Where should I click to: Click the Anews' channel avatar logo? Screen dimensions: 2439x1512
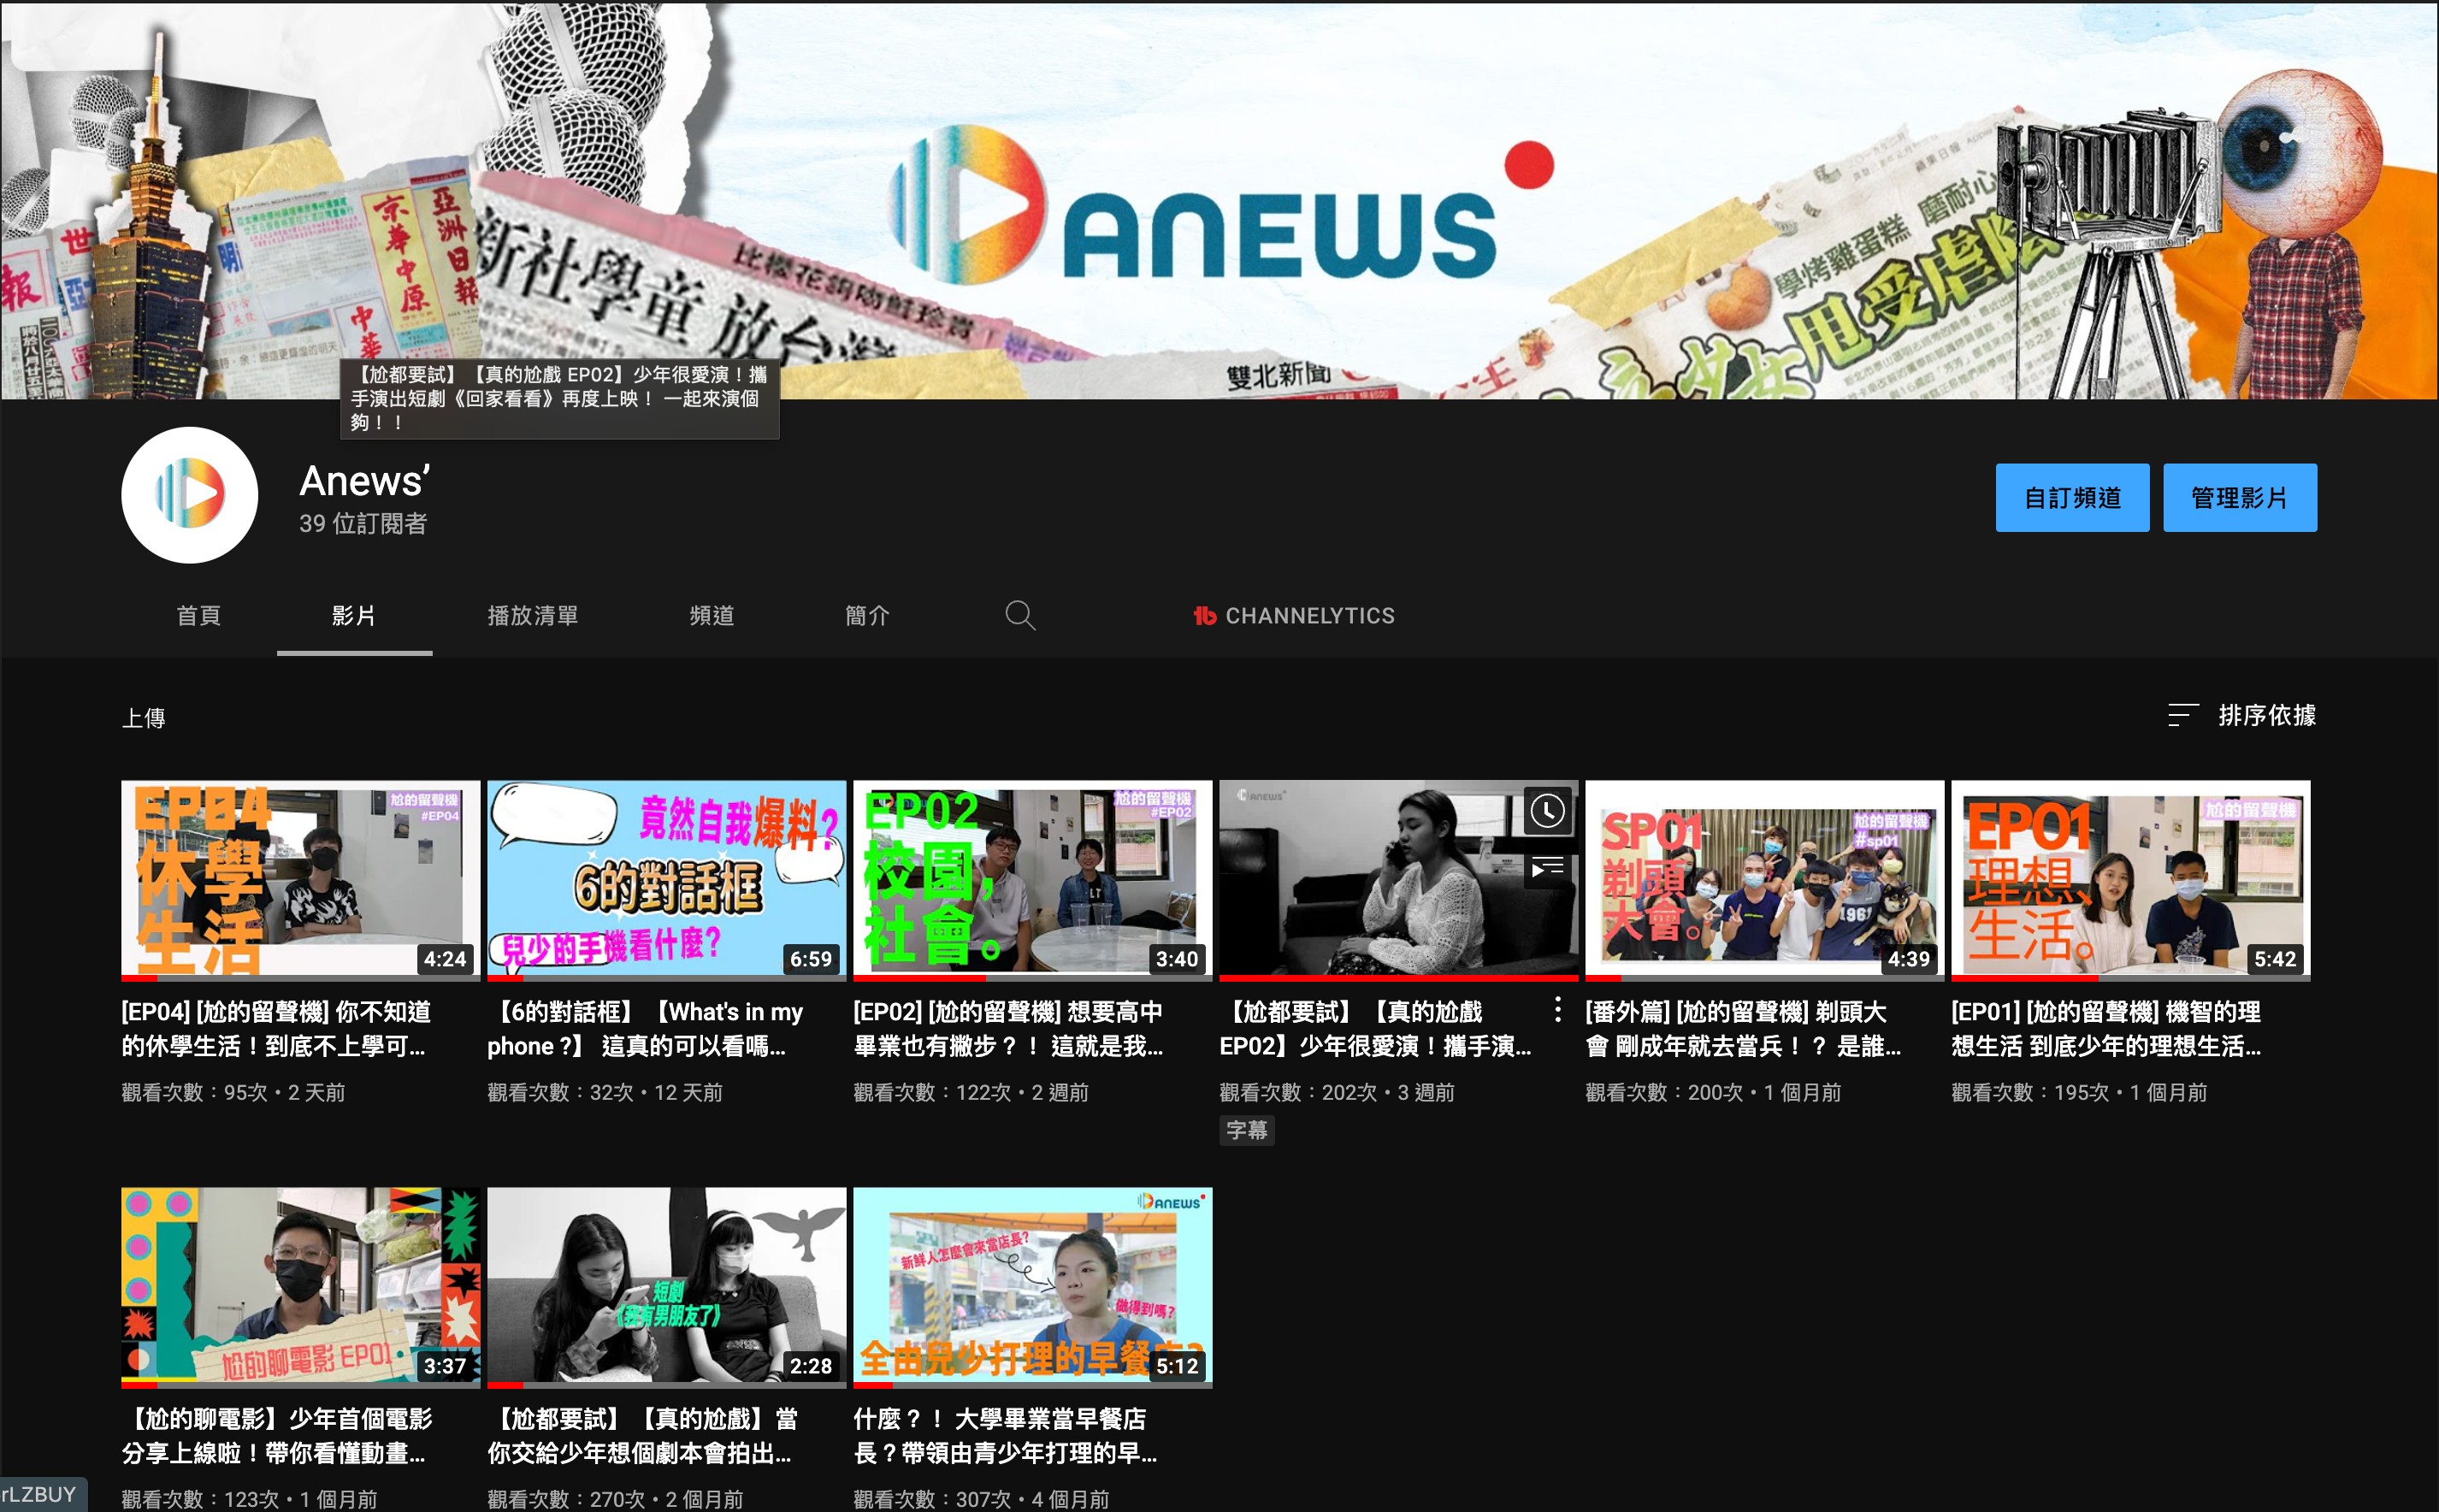coord(189,495)
